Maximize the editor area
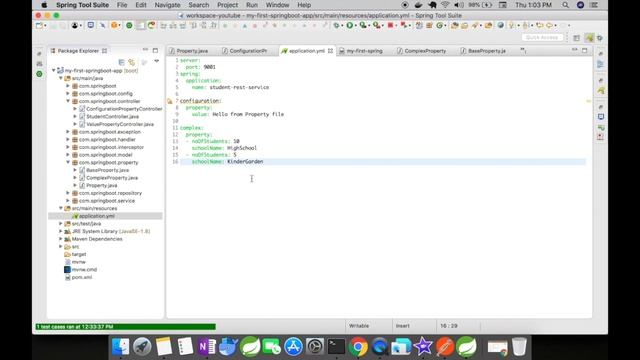Image resolution: width=640 pixels, height=360 pixels. pos(584,50)
